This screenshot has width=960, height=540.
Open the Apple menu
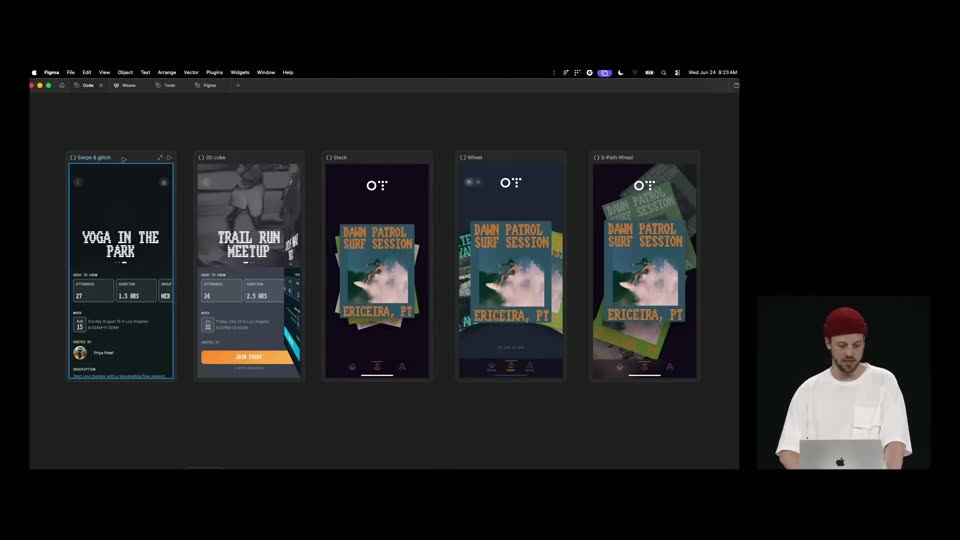(x=34, y=72)
